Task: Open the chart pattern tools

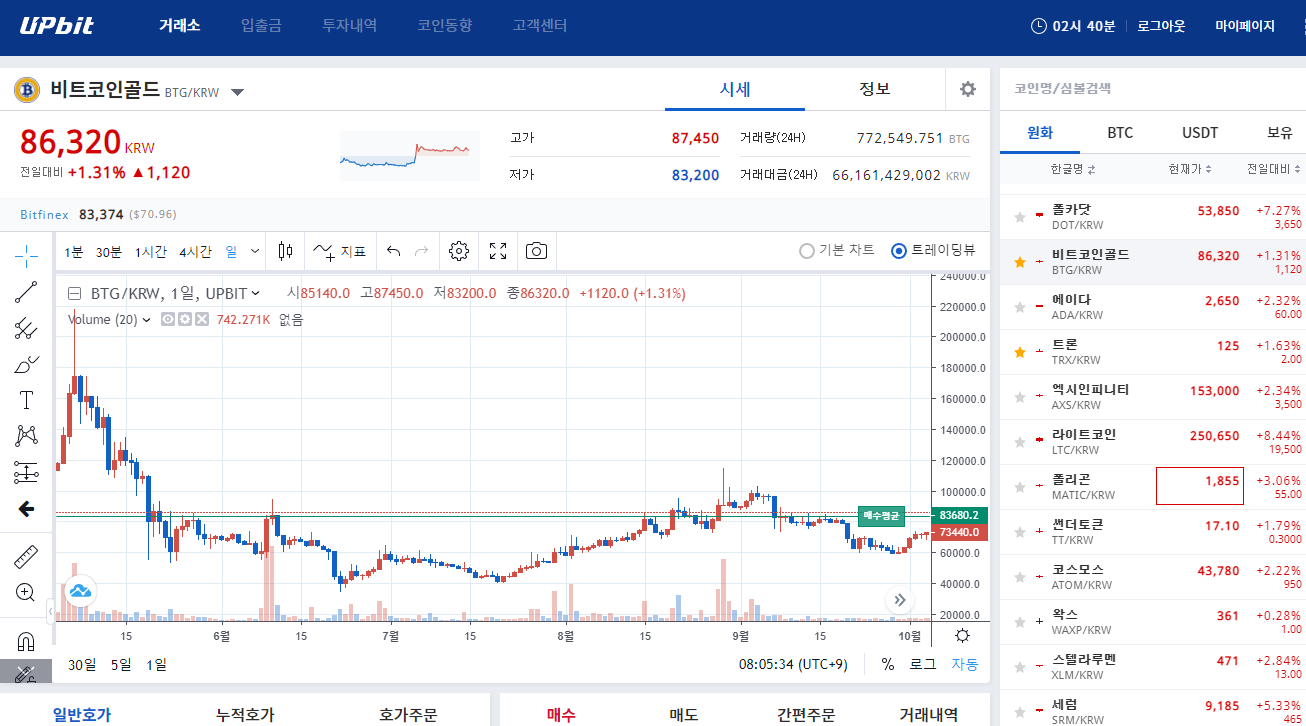Action: tap(26, 436)
